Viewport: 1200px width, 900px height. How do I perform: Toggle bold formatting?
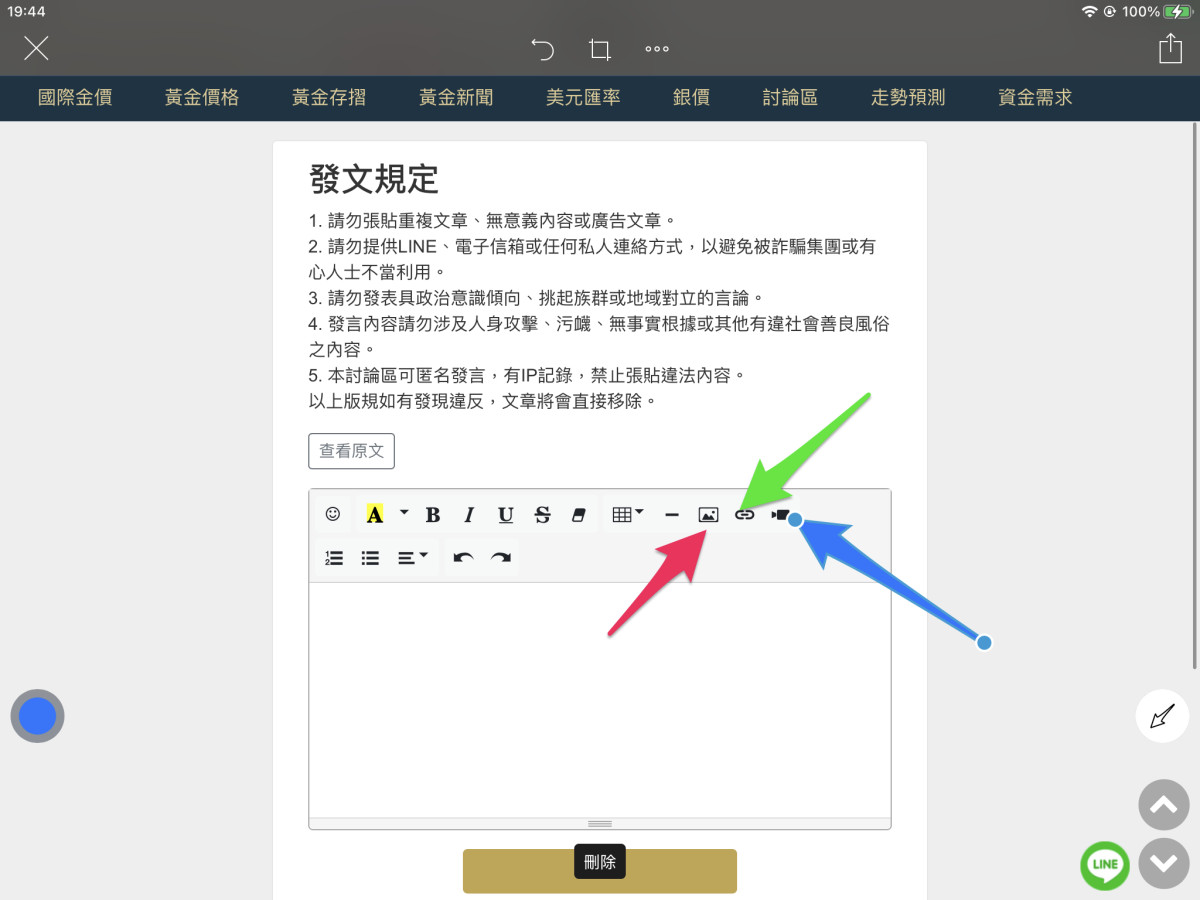(x=433, y=514)
